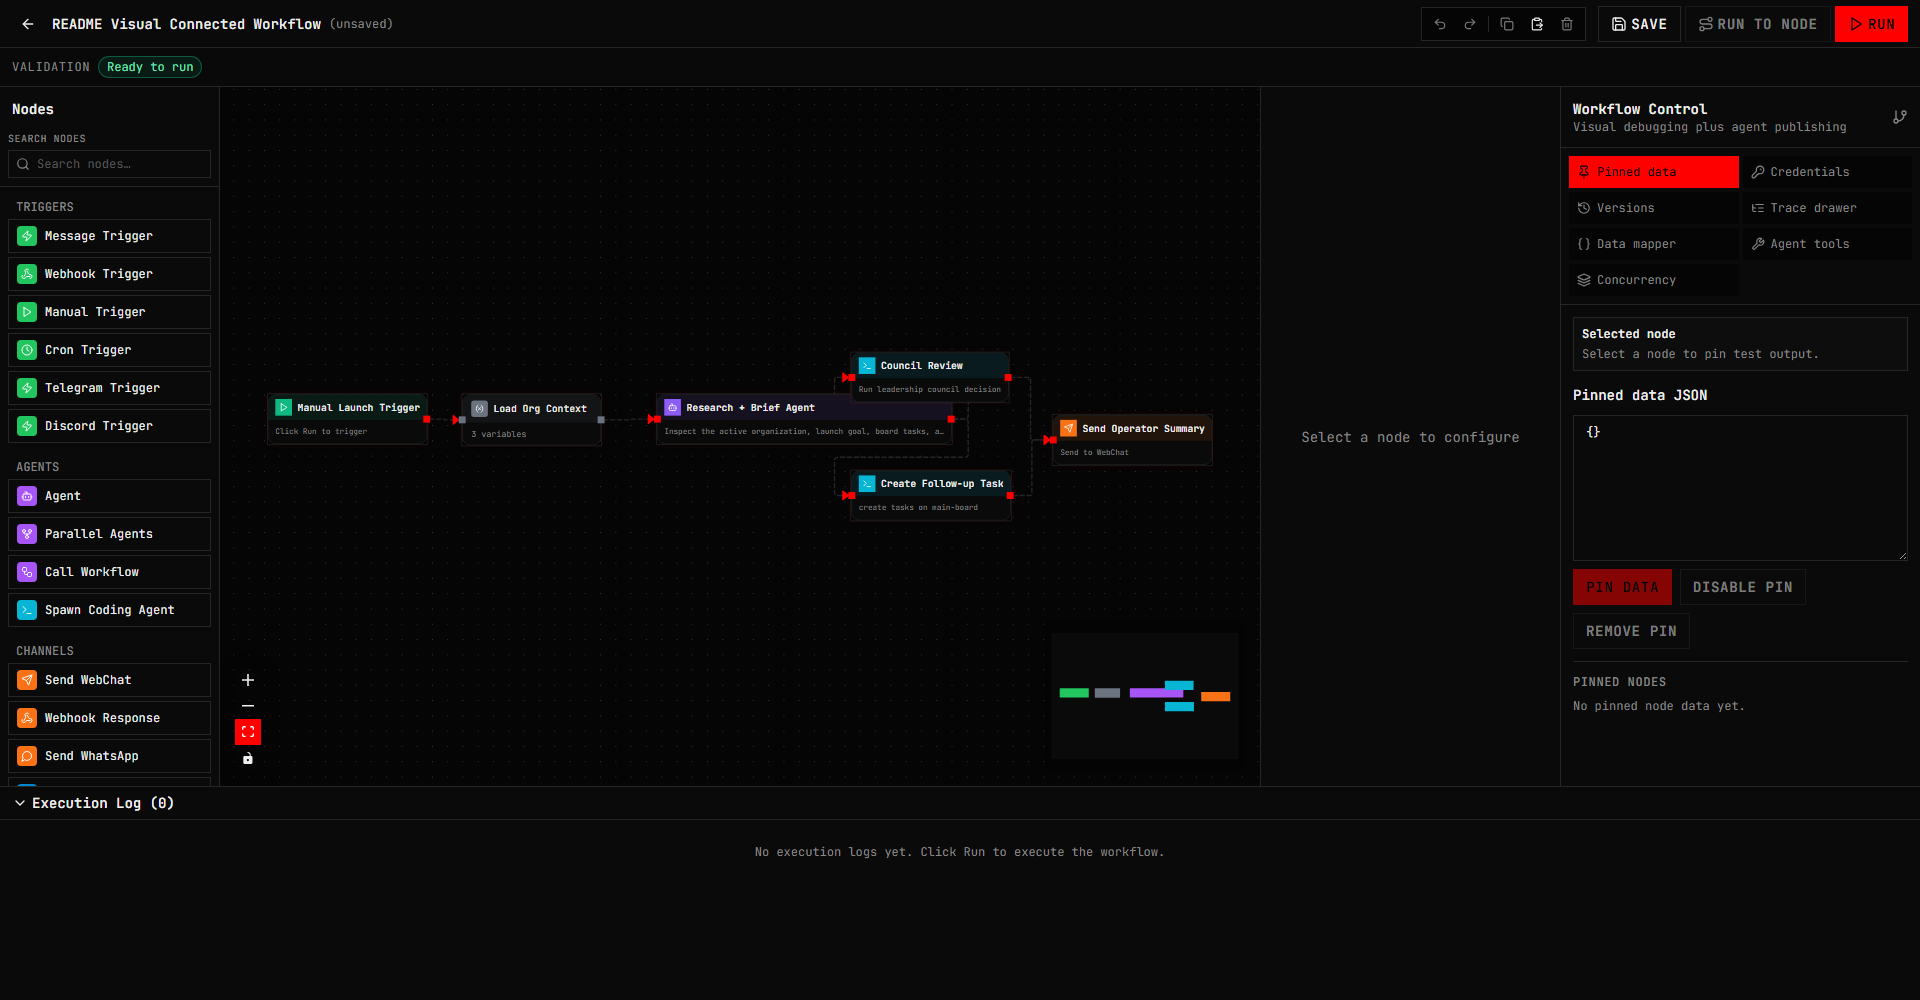Select the Load Org Context canvas node
This screenshot has height=1000, width=1920.
tap(531, 420)
